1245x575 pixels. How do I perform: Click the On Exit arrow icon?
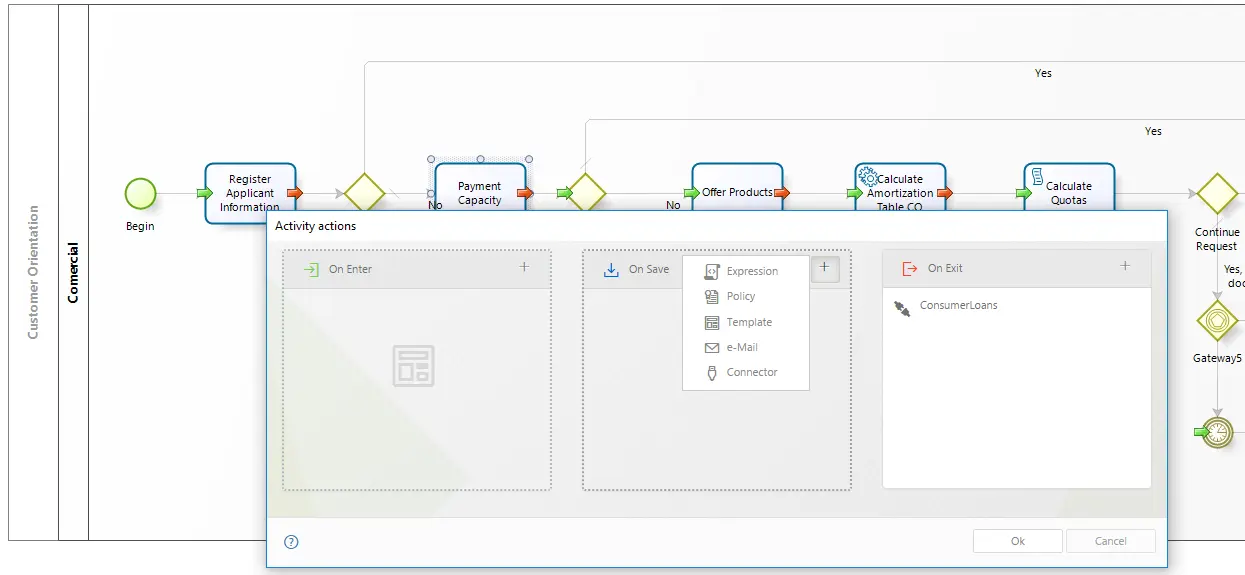tap(909, 268)
